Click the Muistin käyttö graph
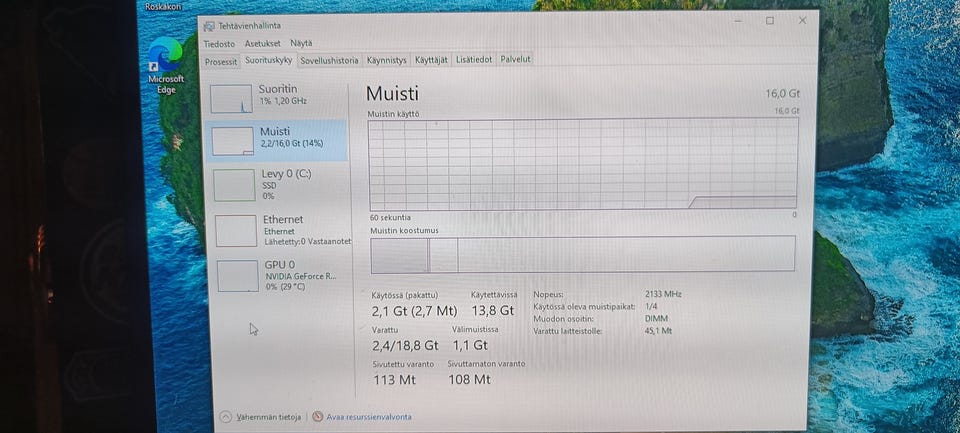The width and height of the screenshot is (960, 433). pos(583,164)
